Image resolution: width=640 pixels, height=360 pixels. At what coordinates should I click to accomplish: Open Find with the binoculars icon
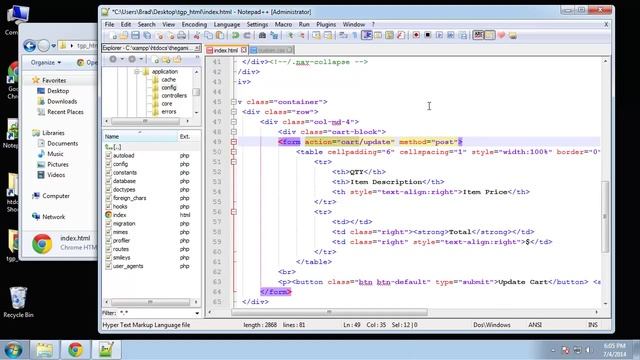click(x=262, y=36)
